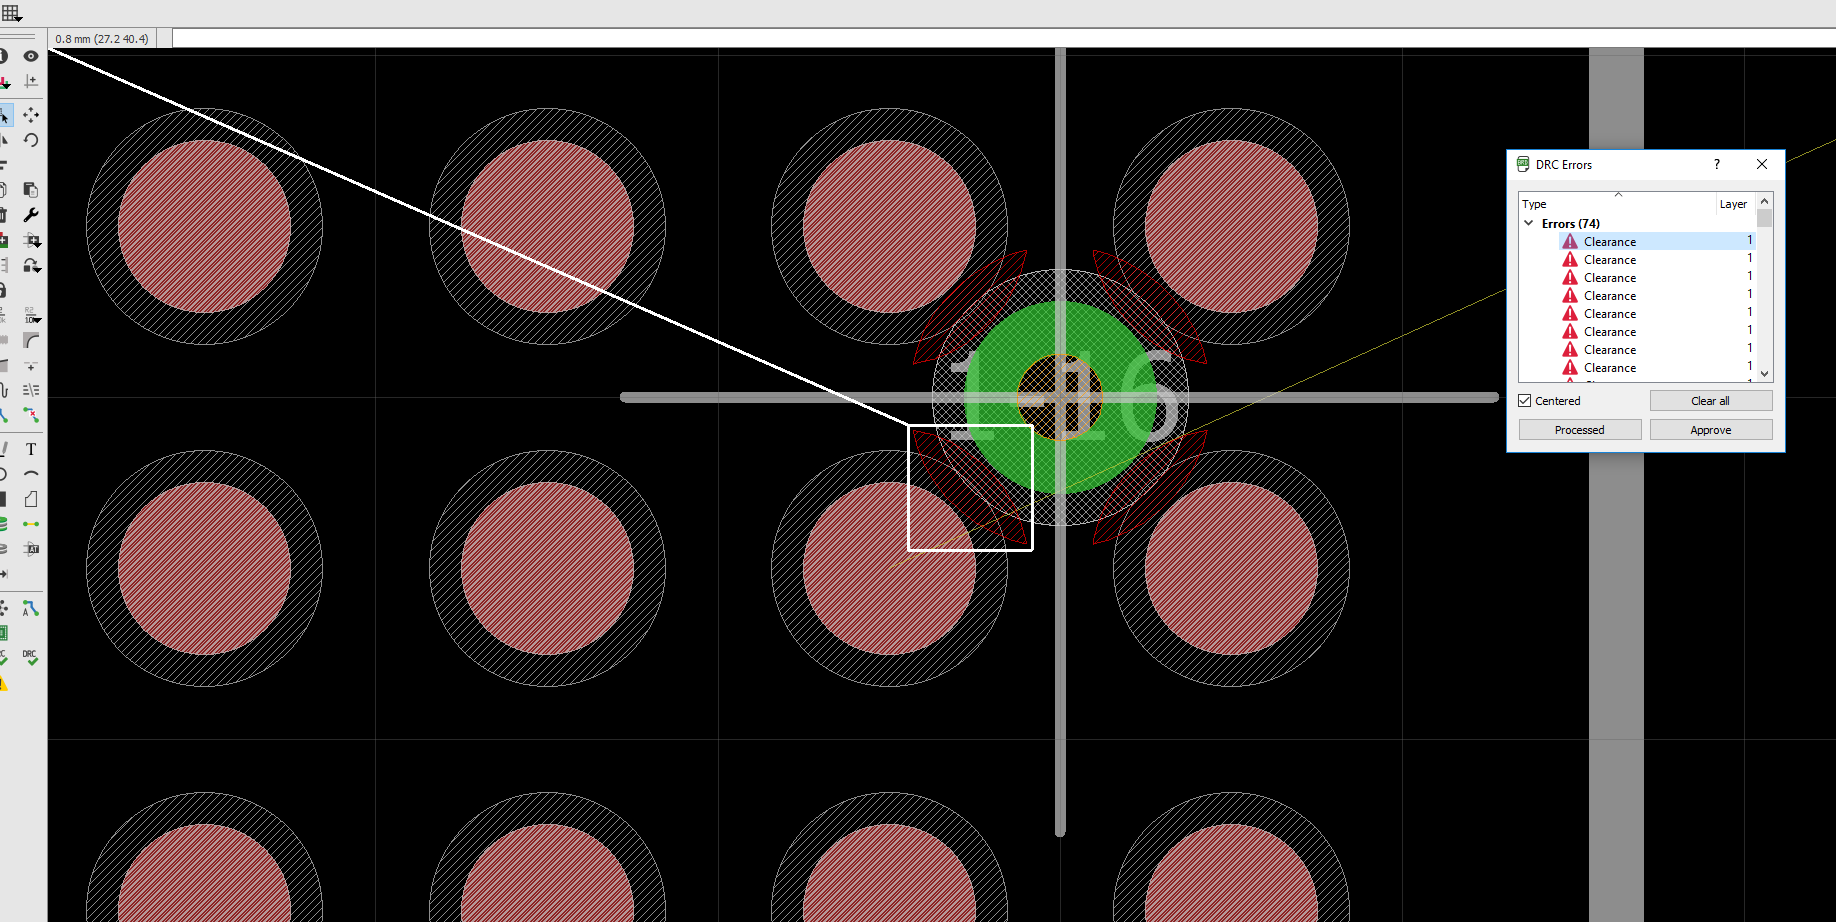Click the Approve button
The image size is (1836, 922).
[1711, 429]
